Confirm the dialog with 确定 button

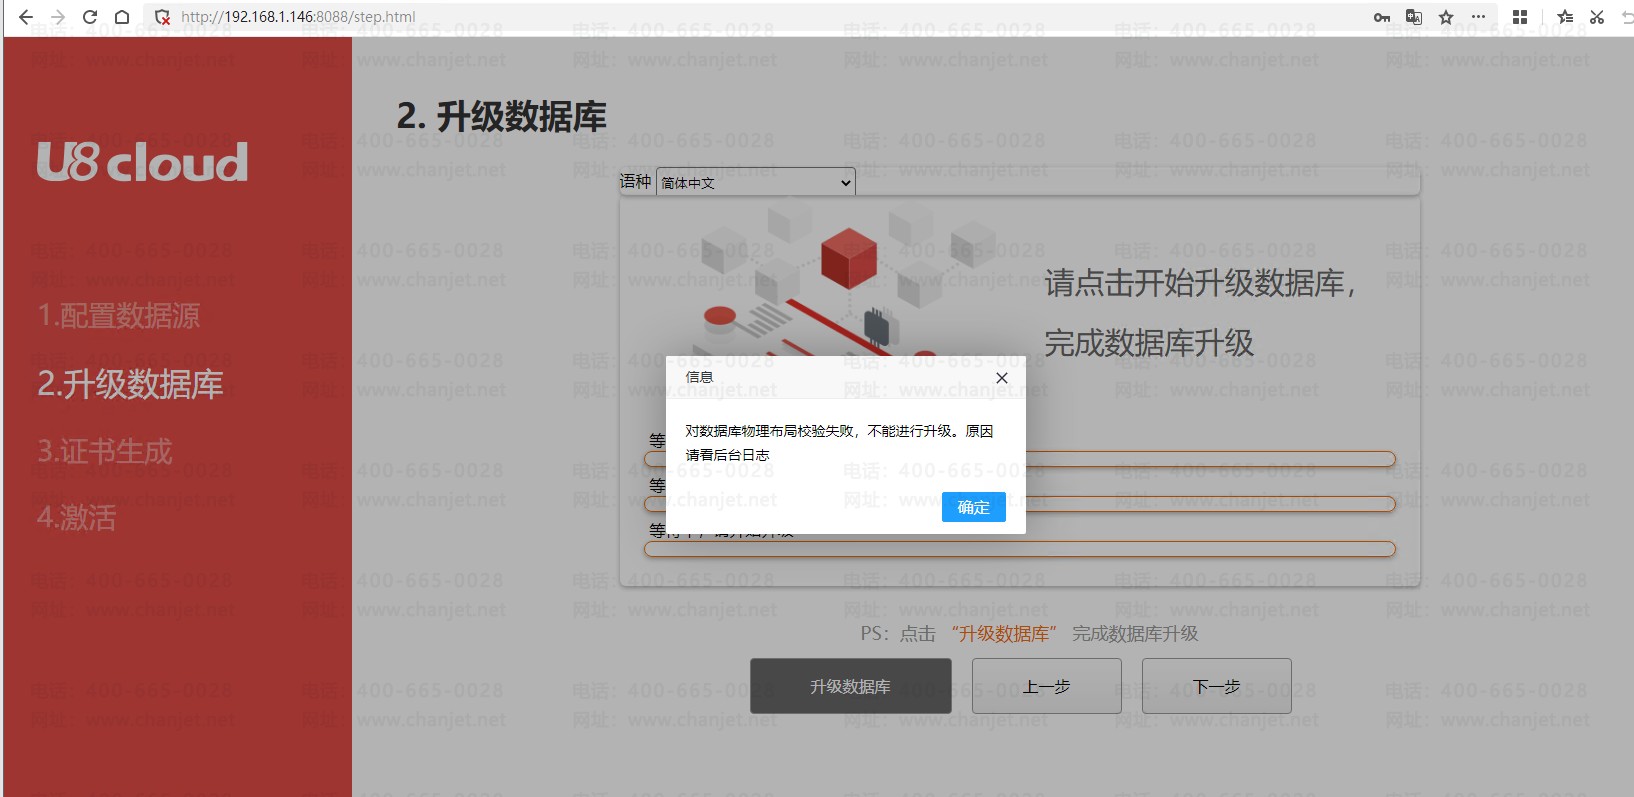(x=974, y=507)
